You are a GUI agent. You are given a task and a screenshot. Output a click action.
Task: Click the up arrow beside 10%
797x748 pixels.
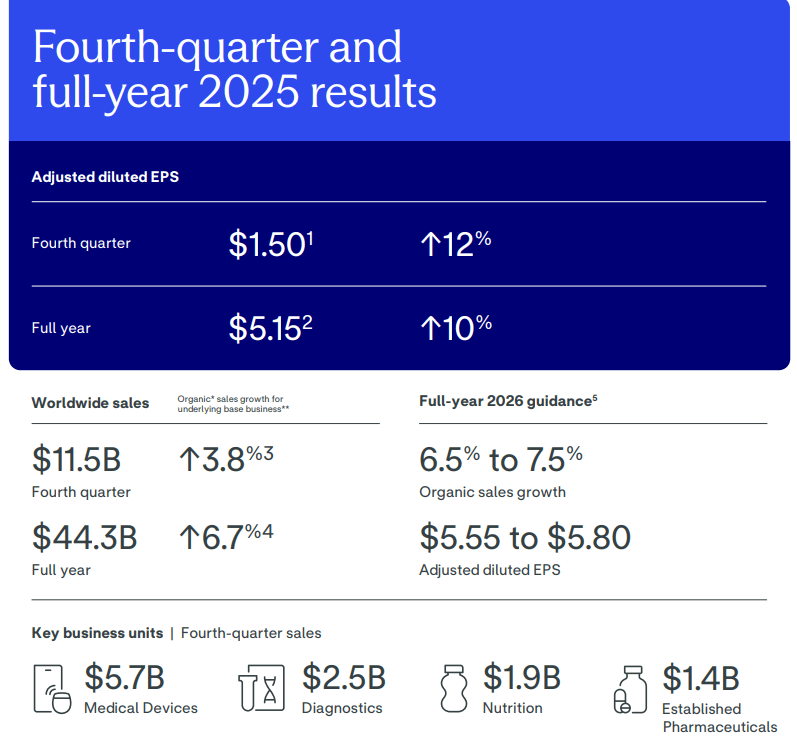pos(430,328)
